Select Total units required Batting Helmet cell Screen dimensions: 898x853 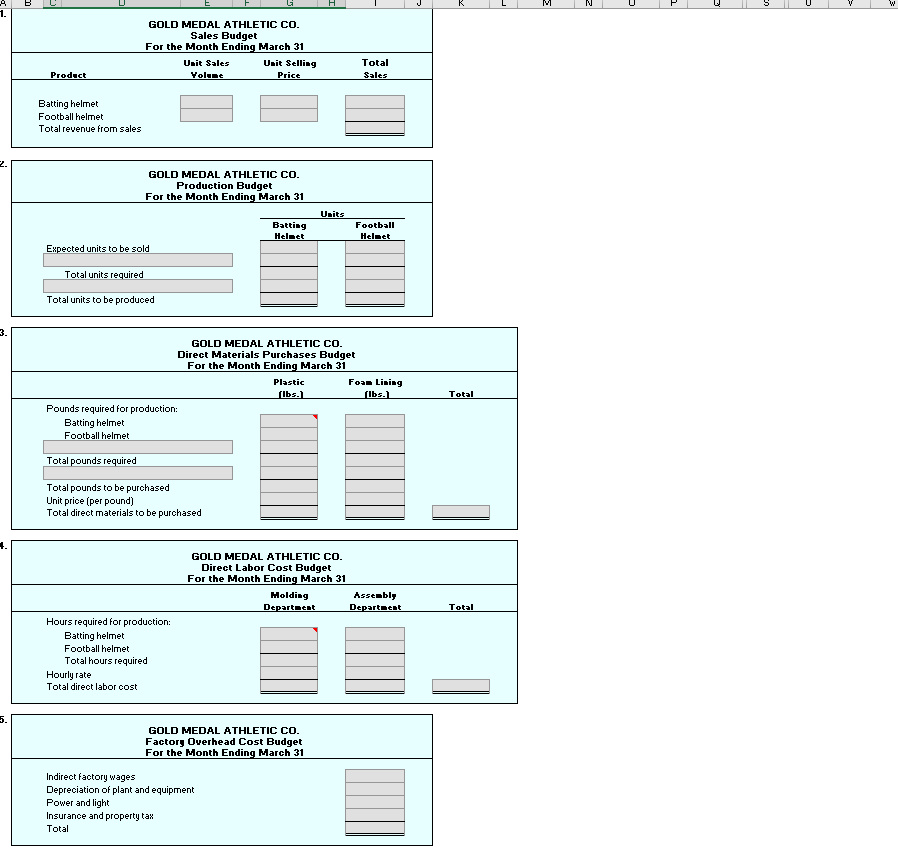[289, 273]
